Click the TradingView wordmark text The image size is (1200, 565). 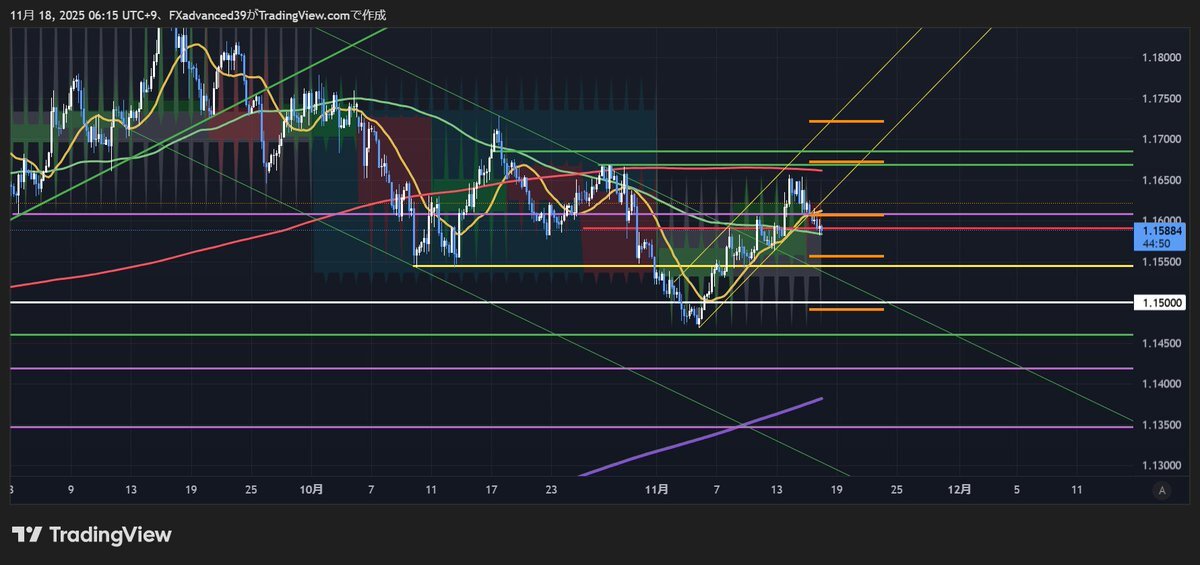click(110, 535)
